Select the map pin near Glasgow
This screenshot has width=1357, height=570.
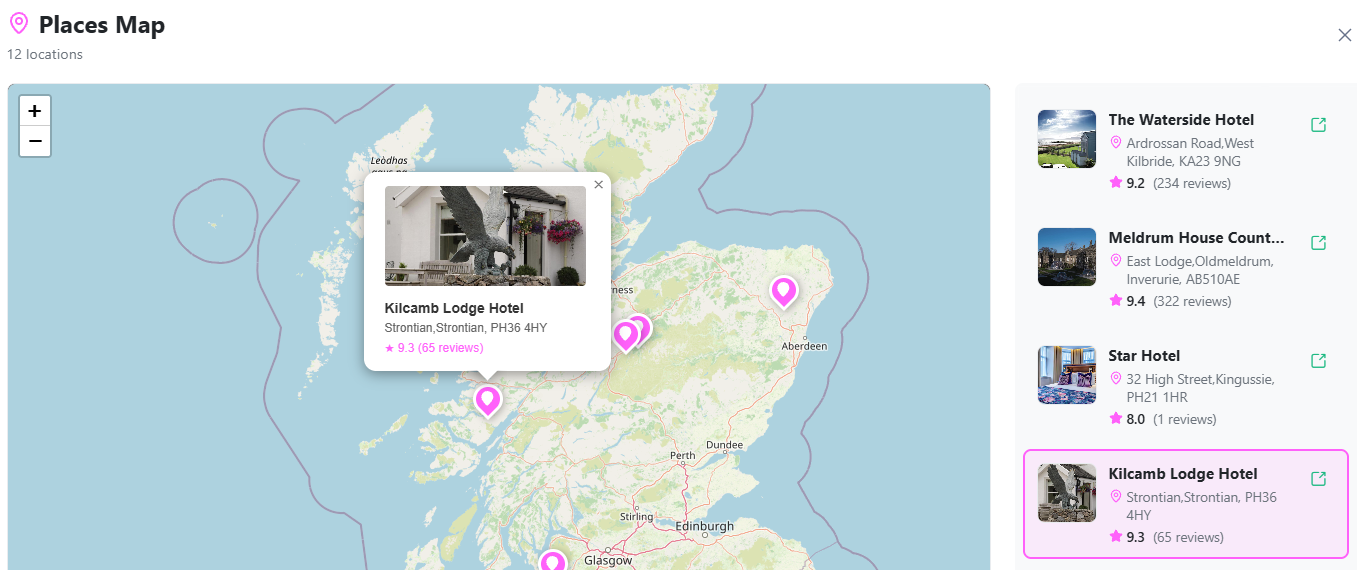tap(553, 562)
